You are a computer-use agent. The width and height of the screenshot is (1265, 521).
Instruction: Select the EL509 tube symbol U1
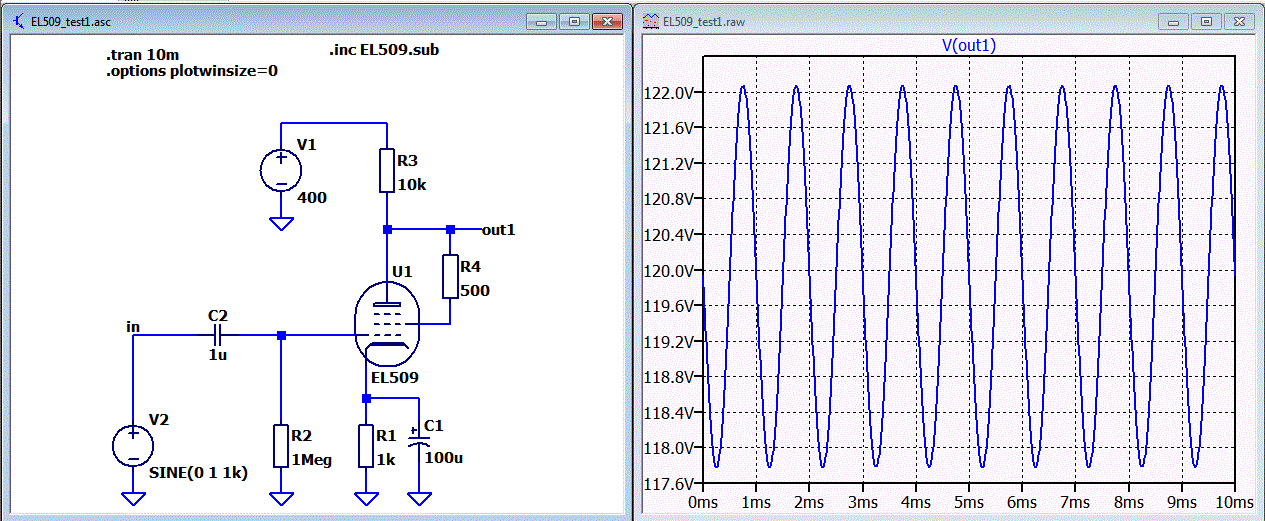(386, 324)
